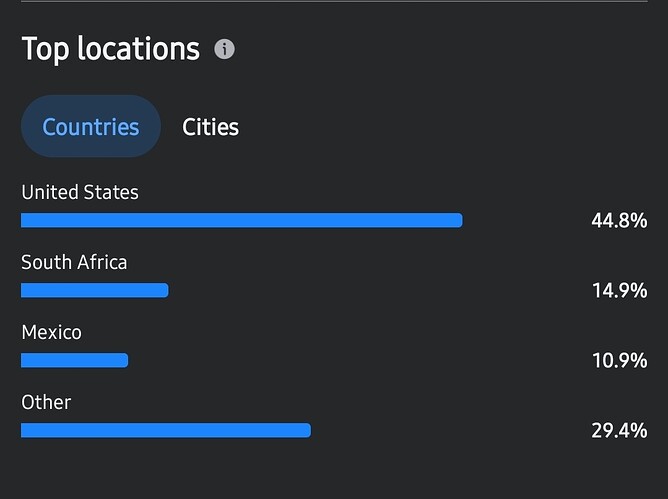Select the South Africa label
668x499 pixels.
pos(74,262)
